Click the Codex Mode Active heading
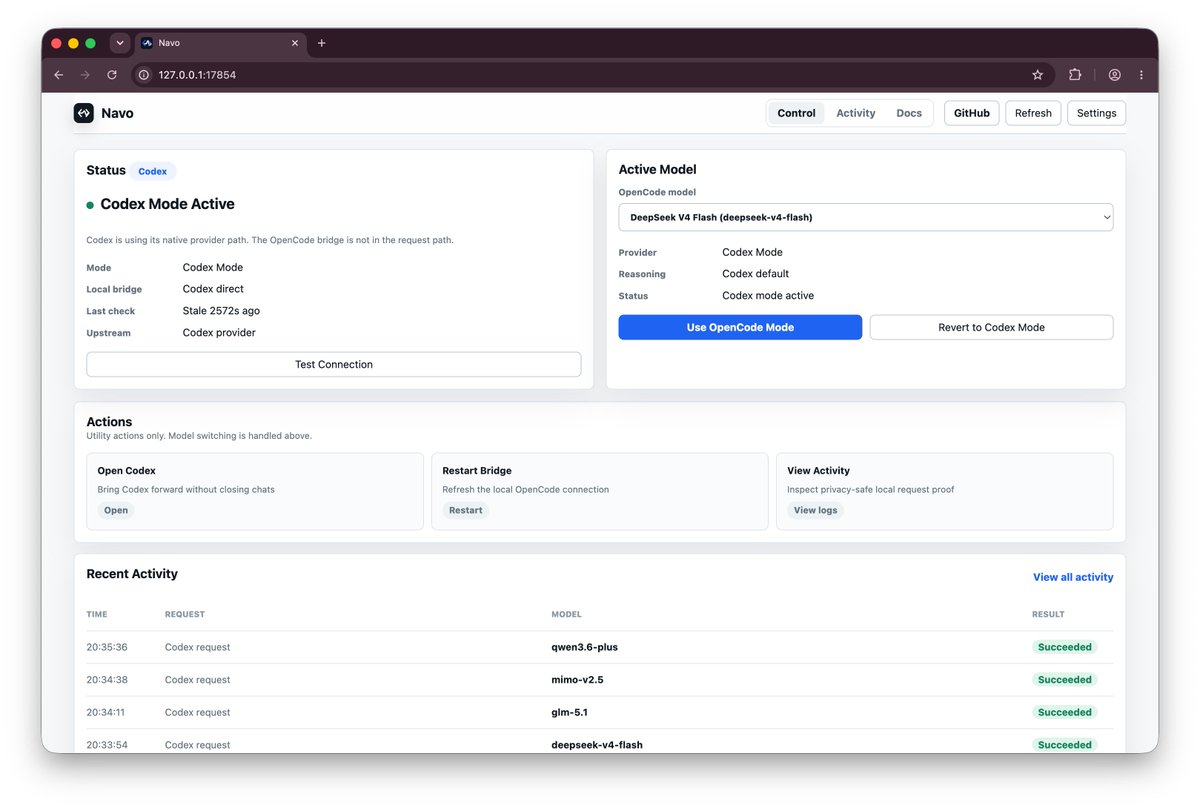 tap(168, 204)
